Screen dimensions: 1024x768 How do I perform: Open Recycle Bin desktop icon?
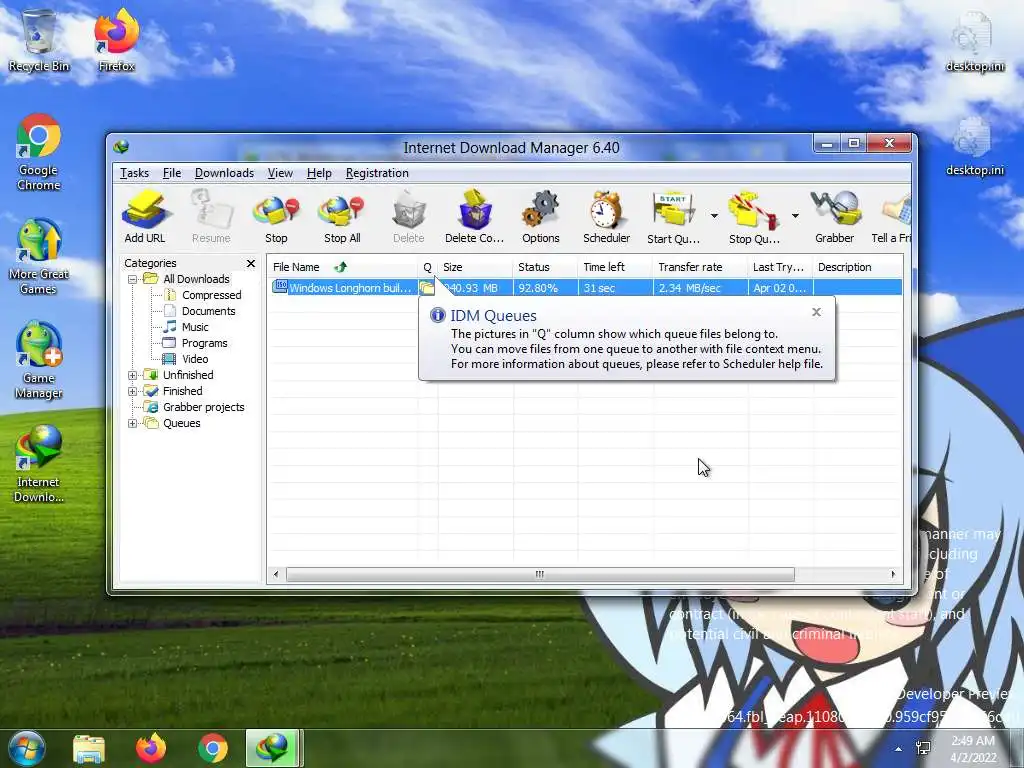(39, 40)
